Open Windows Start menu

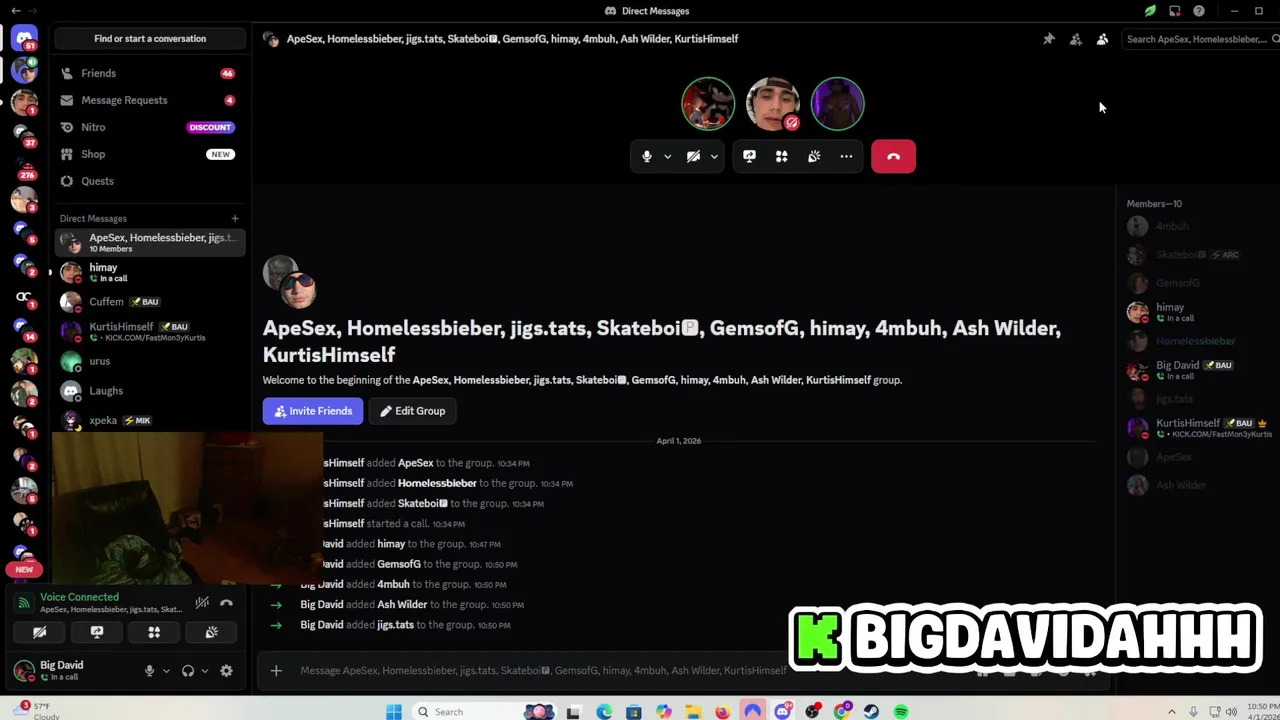tap(394, 712)
